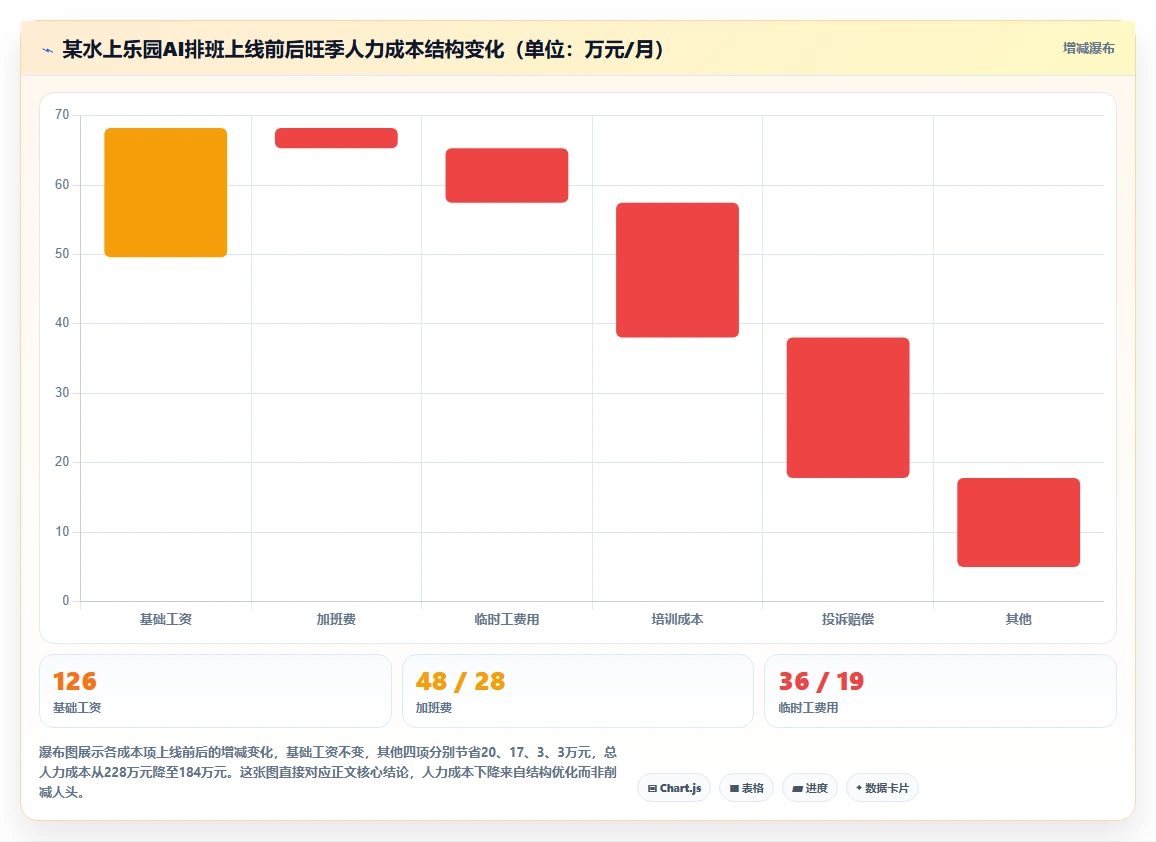
Task: Click the 表格 tag chip
Action: (746, 788)
